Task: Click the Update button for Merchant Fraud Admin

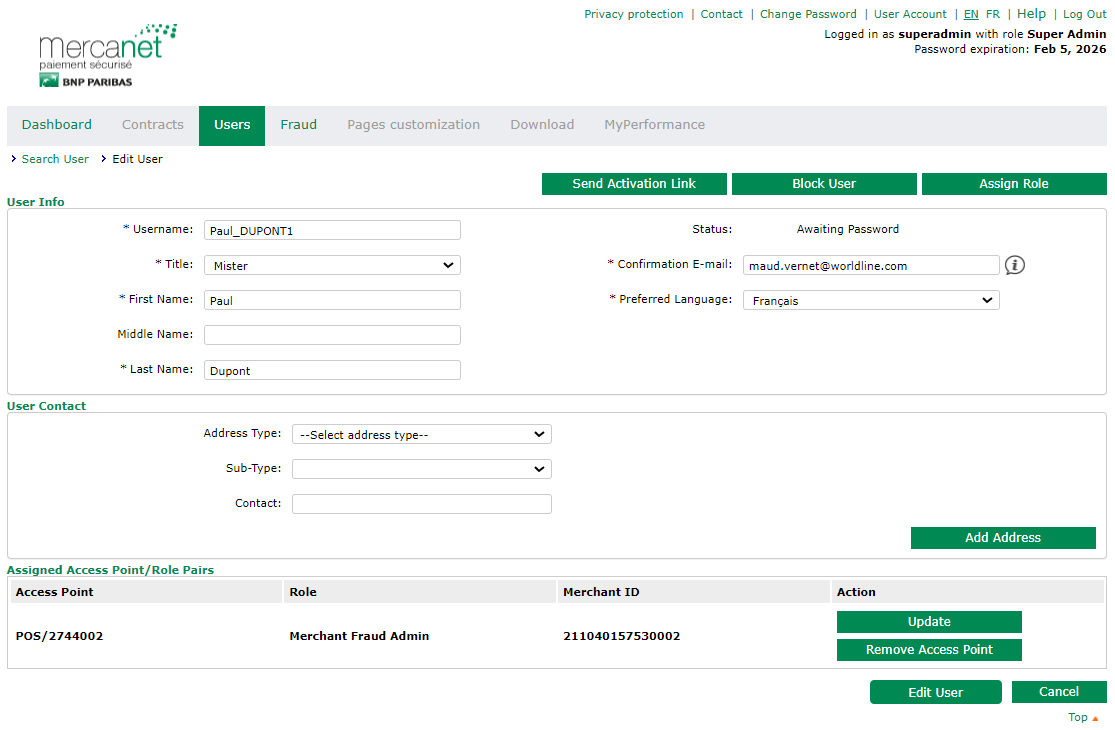Action: click(x=929, y=622)
